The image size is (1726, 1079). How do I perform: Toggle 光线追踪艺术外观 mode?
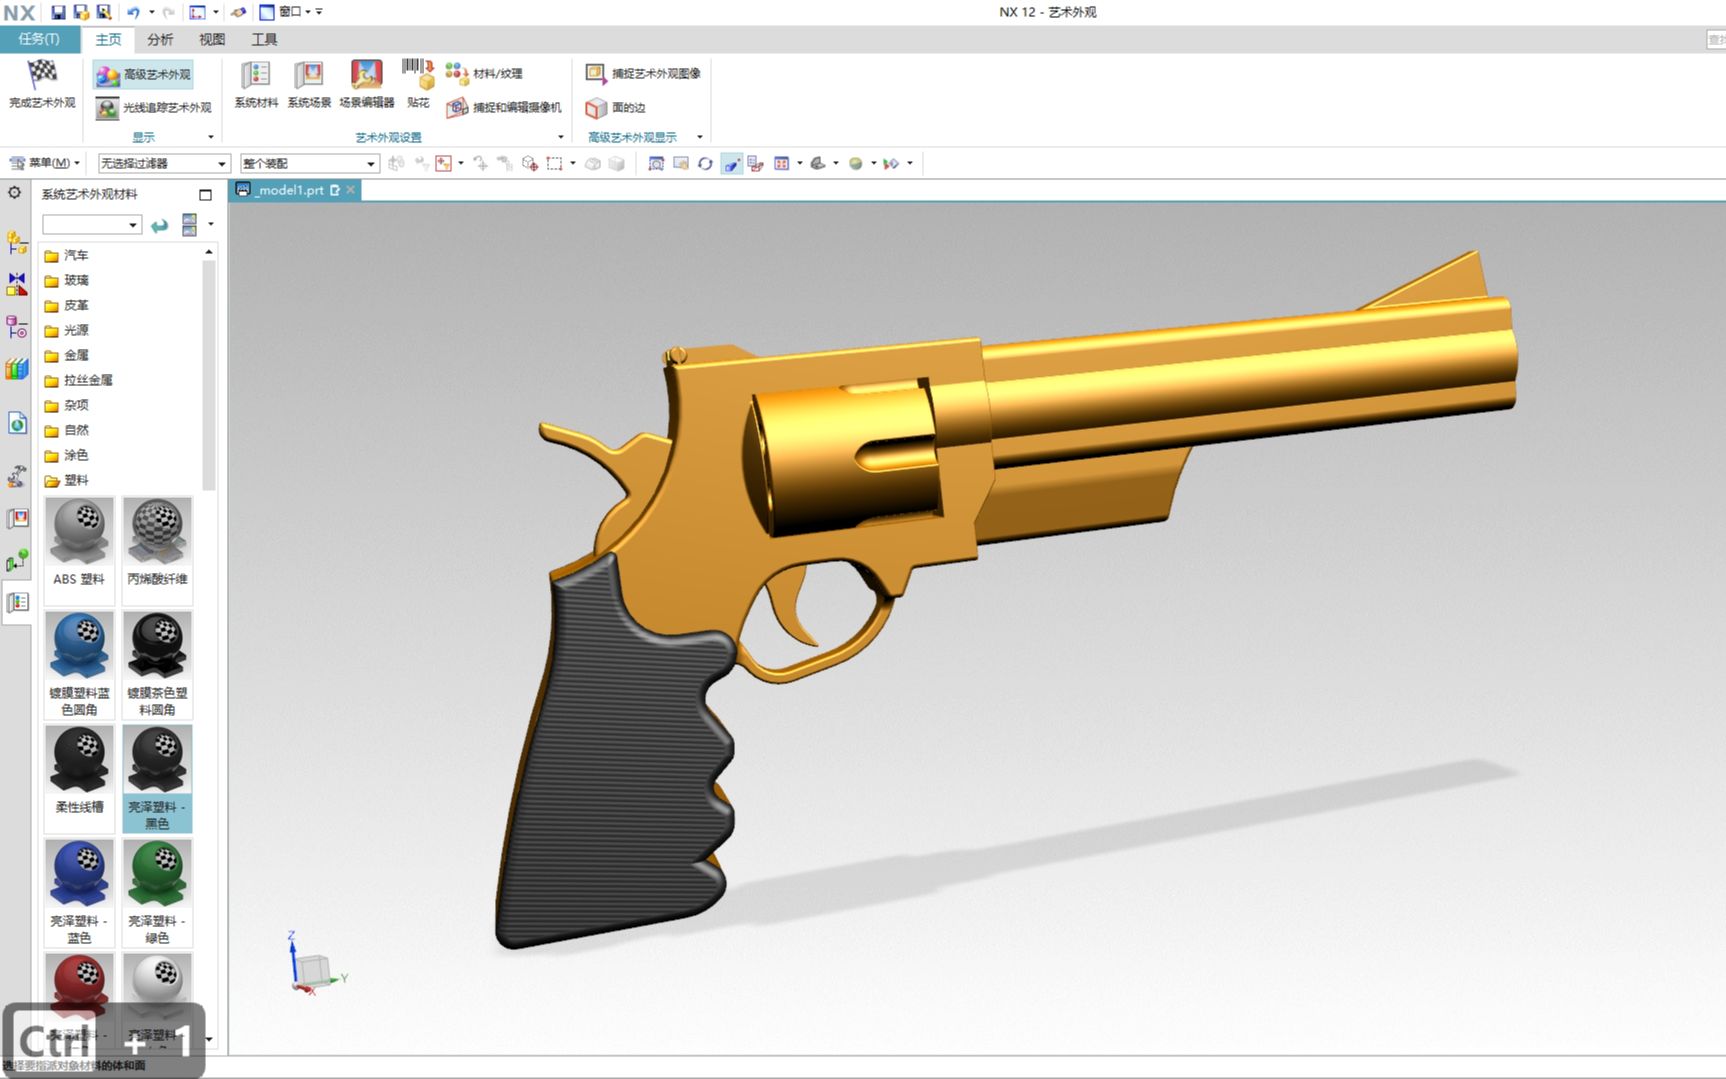click(154, 107)
